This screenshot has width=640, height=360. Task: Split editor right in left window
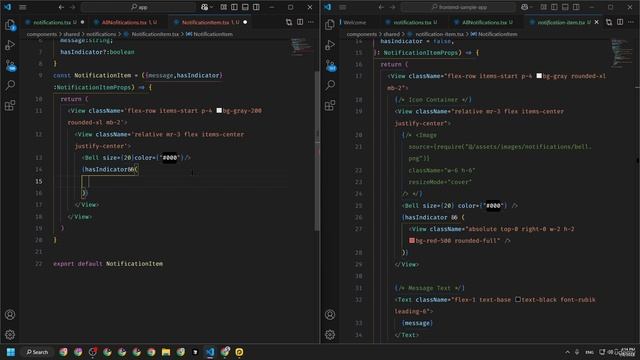[x=300, y=22]
